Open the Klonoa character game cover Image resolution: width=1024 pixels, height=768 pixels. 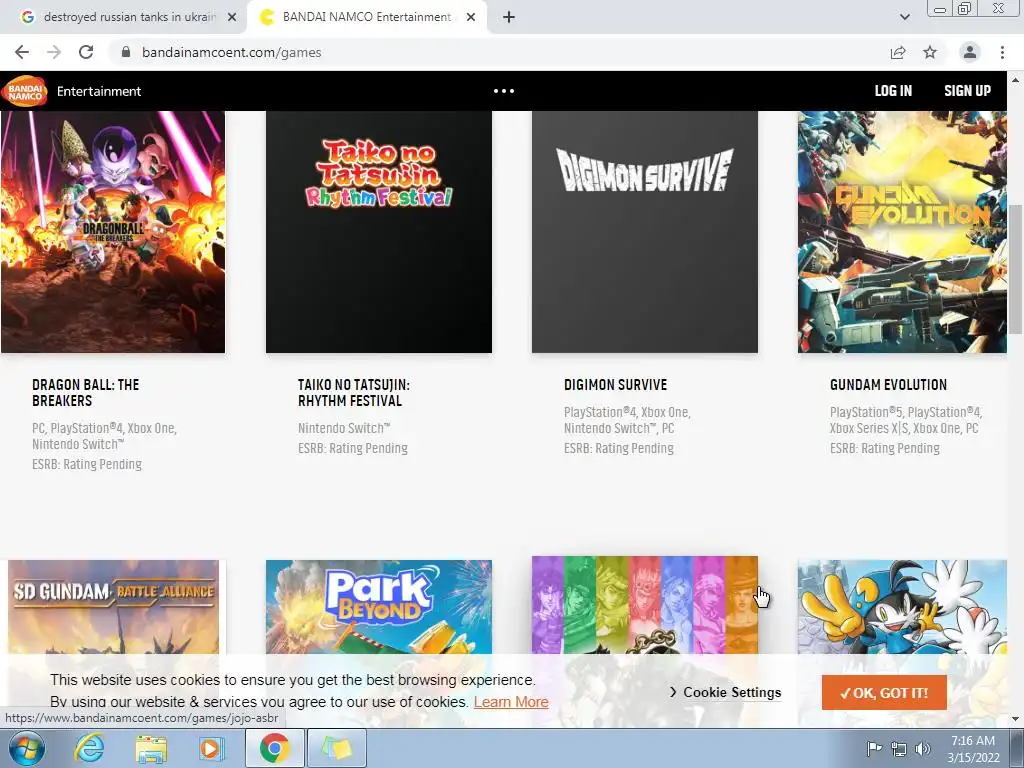[x=902, y=607]
